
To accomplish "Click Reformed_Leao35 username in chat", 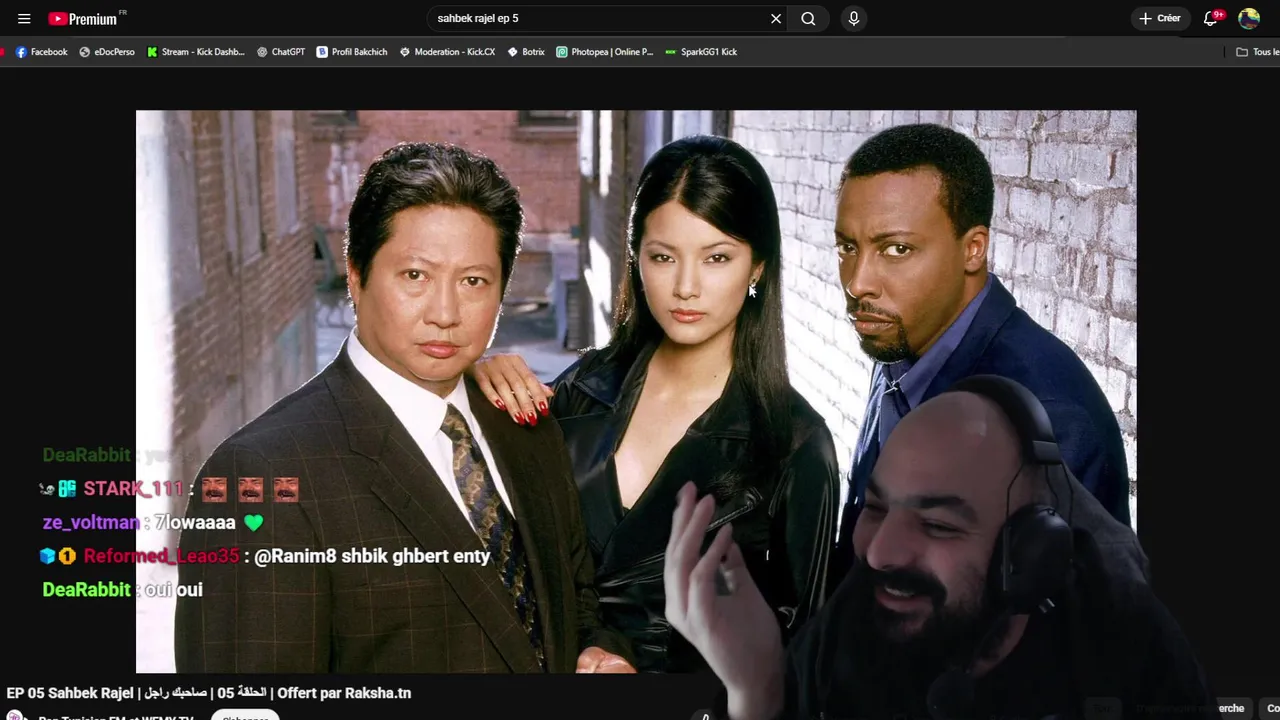I will [x=162, y=556].
